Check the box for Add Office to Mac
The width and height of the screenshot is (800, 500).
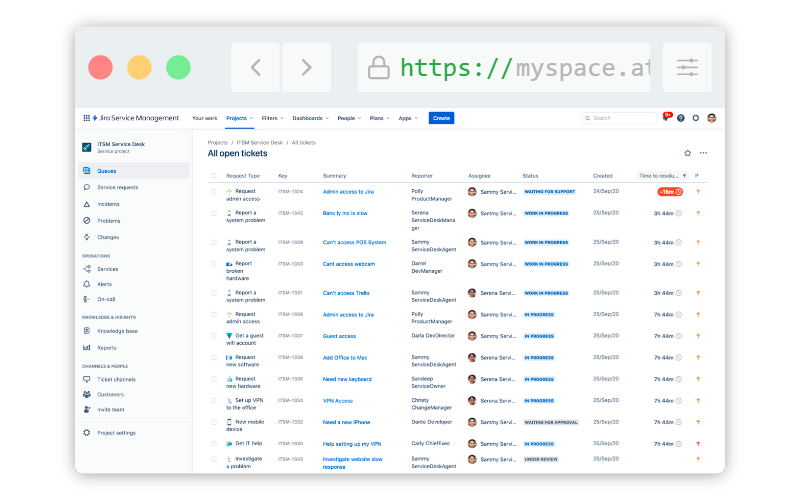click(x=214, y=358)
